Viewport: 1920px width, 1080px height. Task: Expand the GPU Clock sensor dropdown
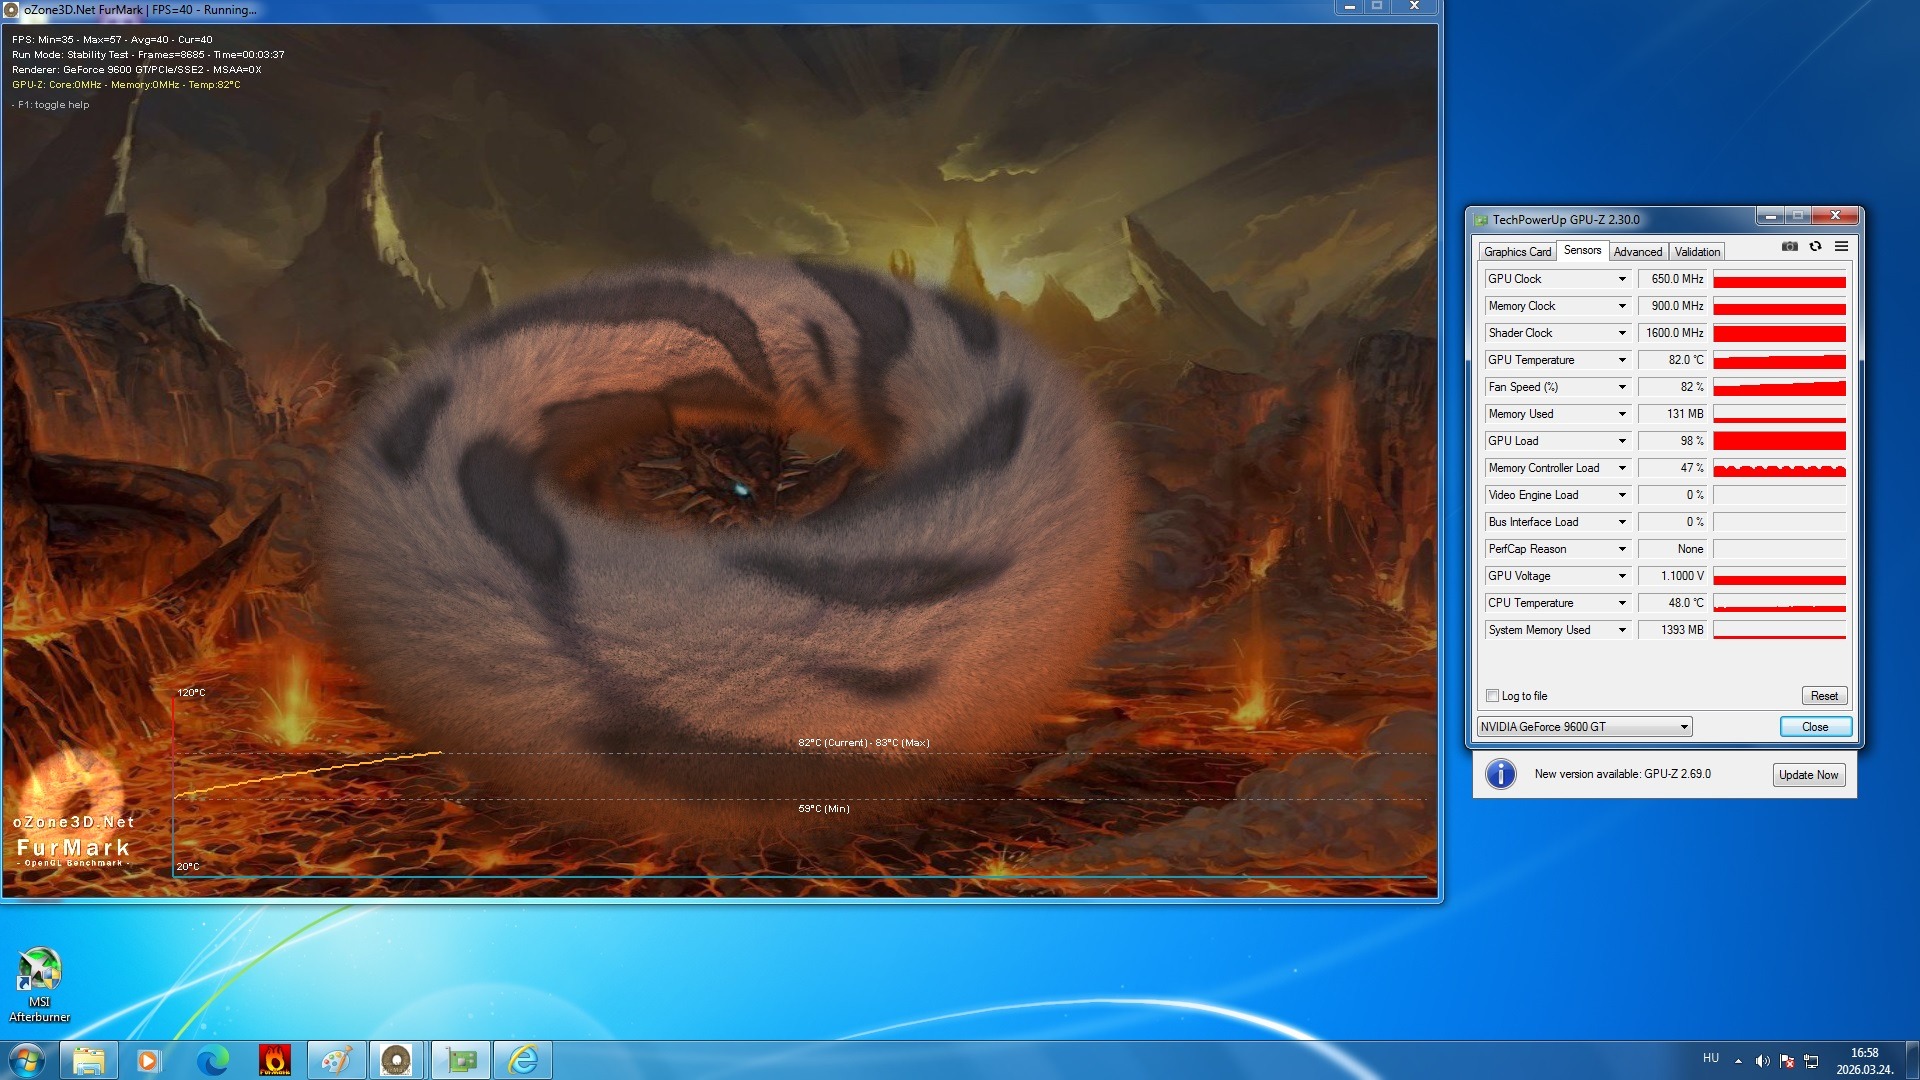(1622, 279)
